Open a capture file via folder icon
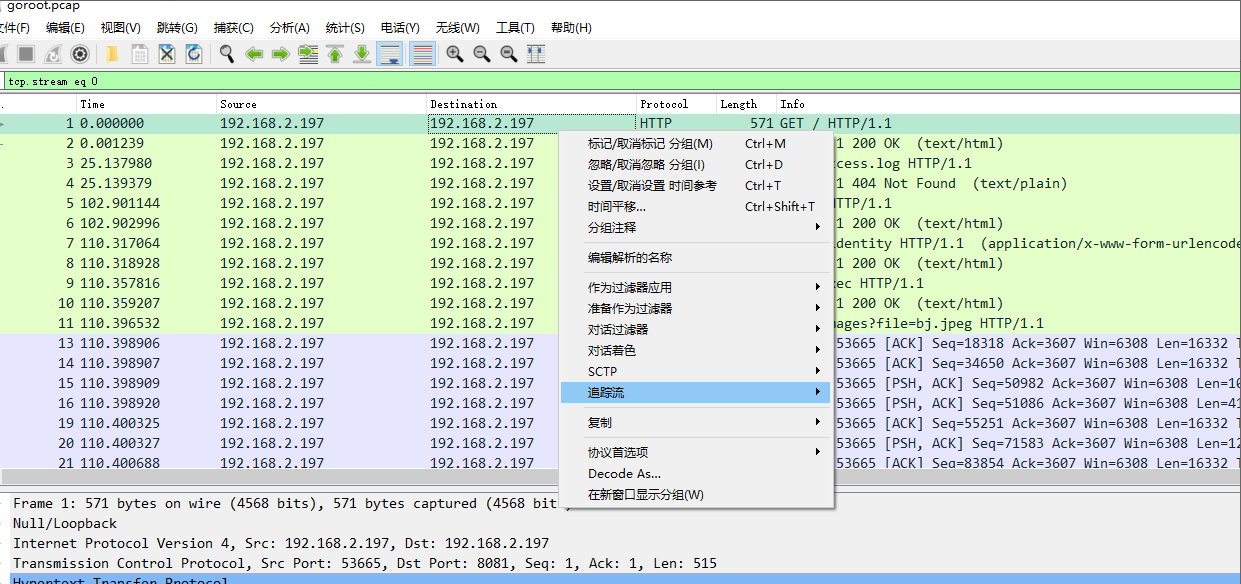Screen dimensions: 1241x584 coord(113,54)
